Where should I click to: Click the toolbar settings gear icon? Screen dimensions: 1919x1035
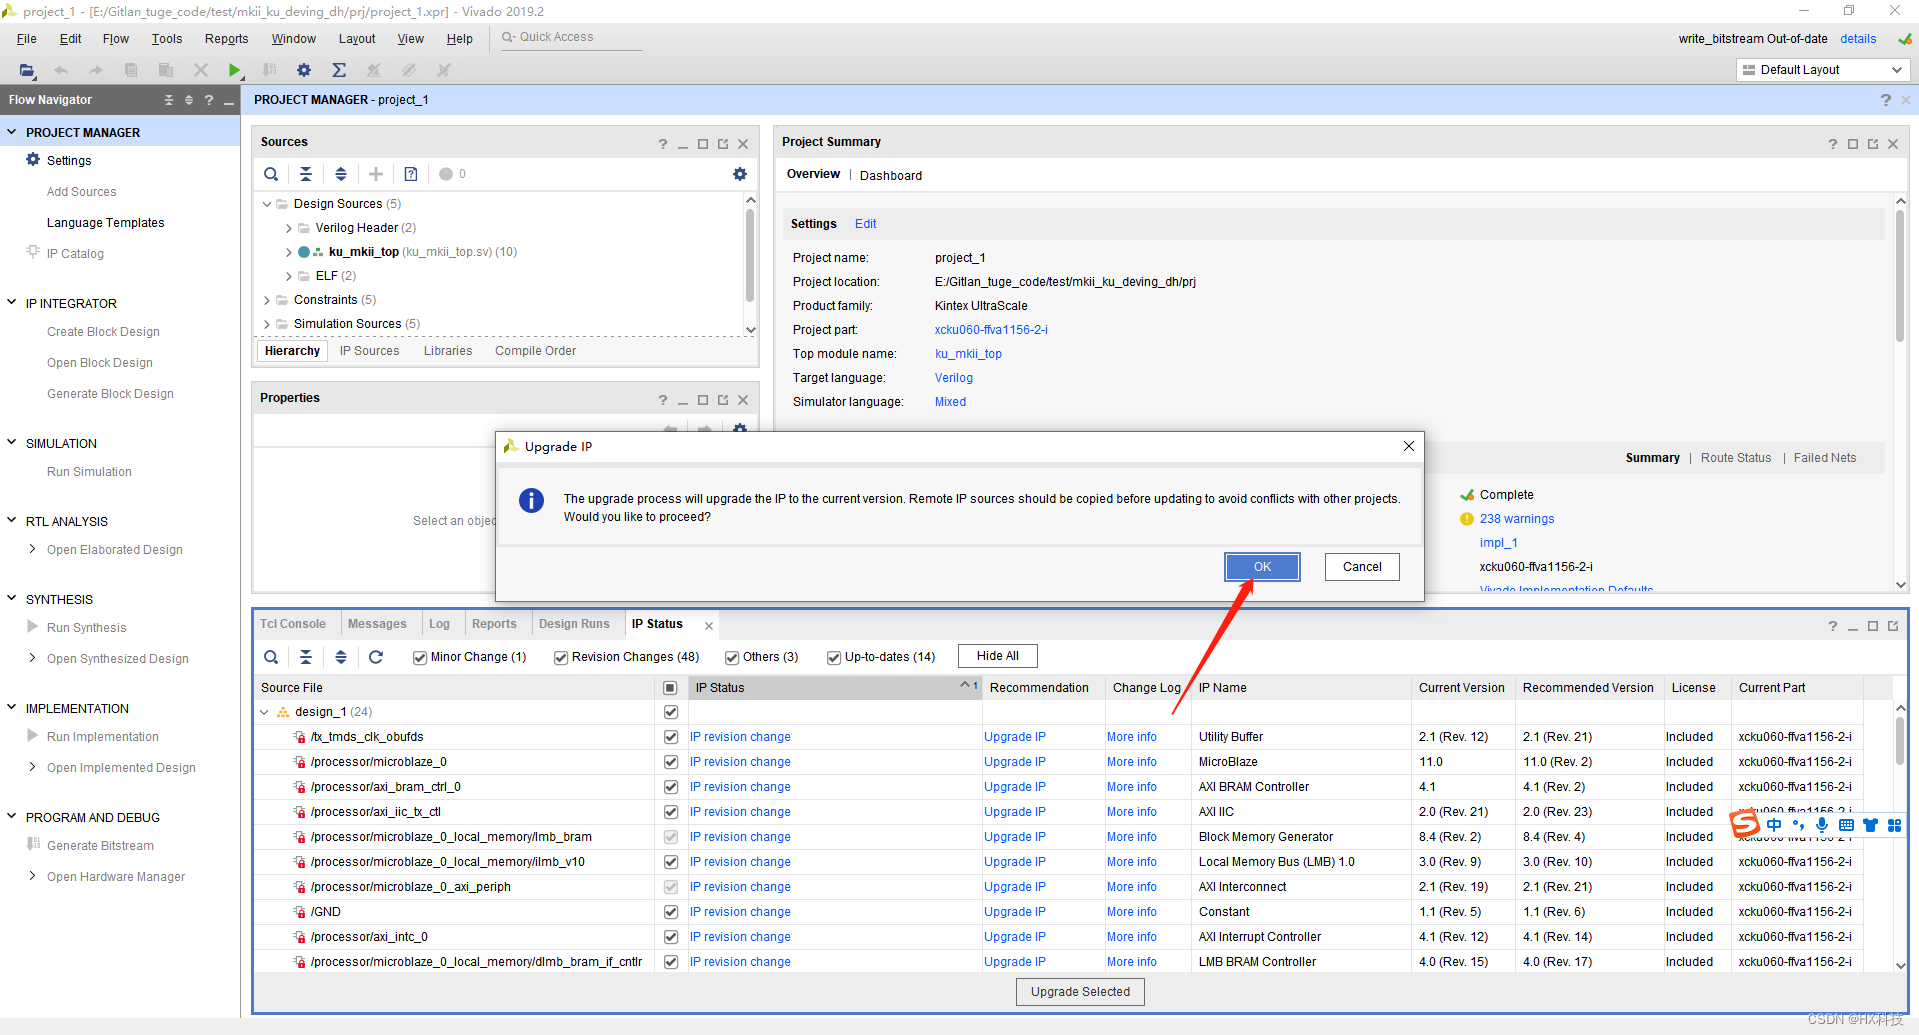coord(304,70)
